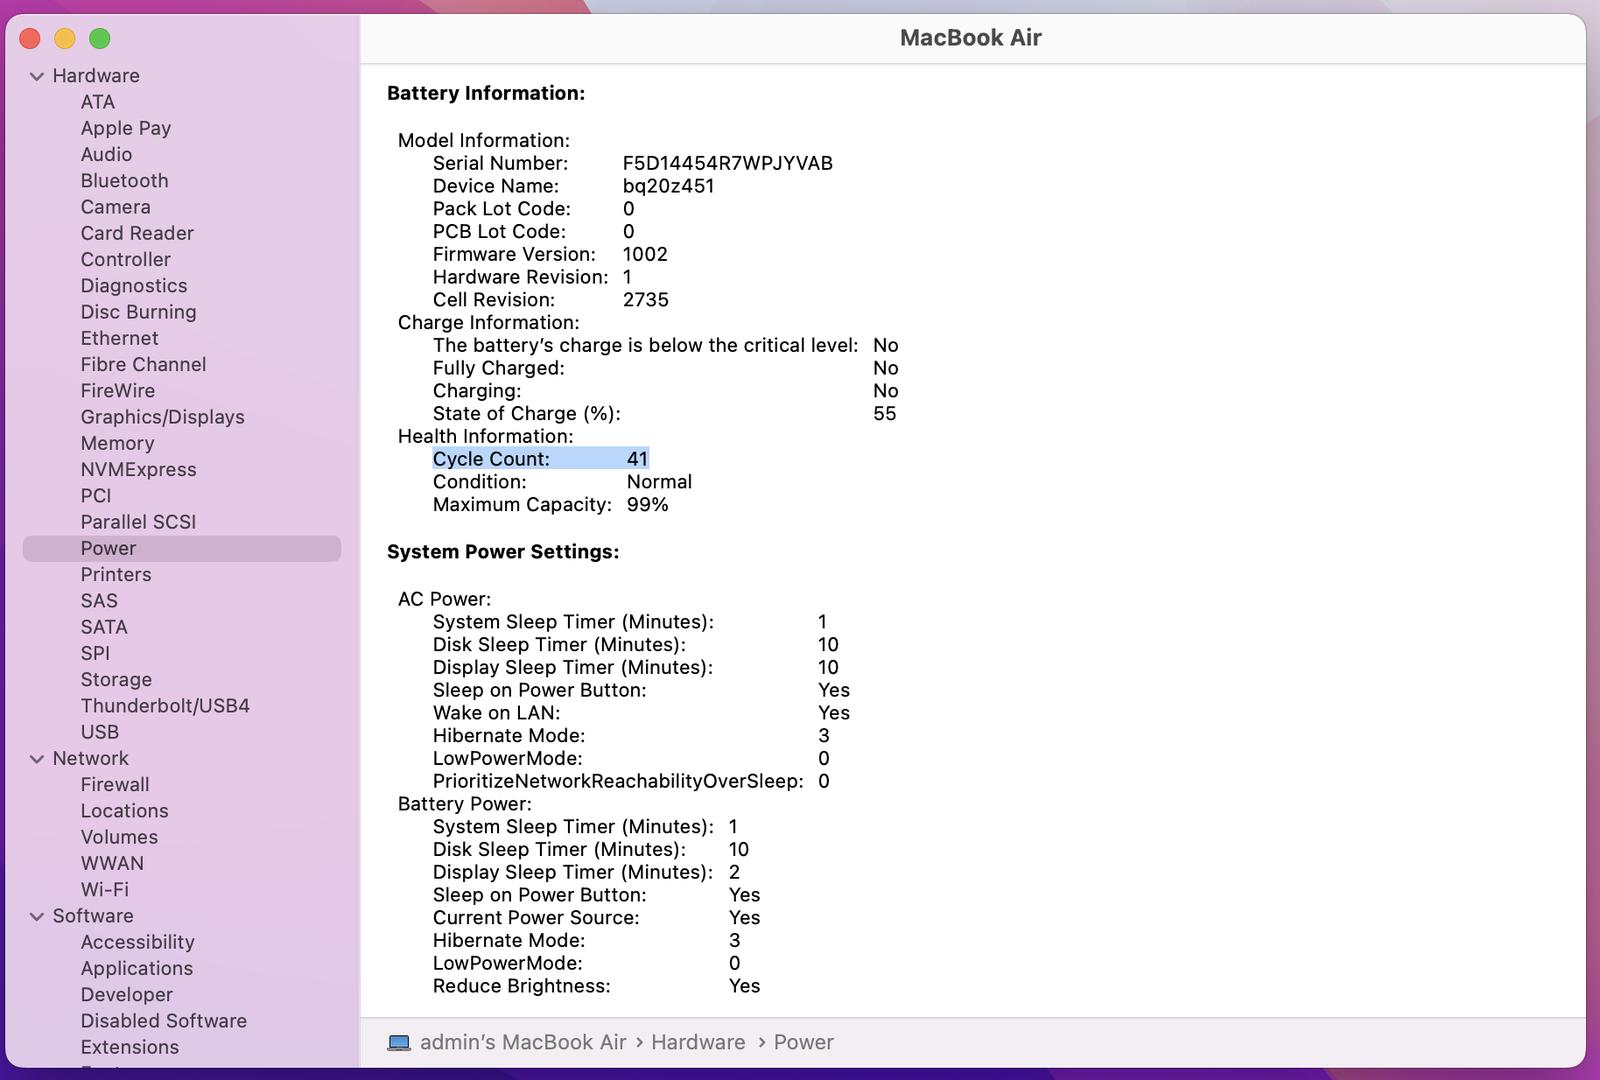This screenshot has width=1600, height=1080.
Task: Show Applications list
Action: click(136, 968)
